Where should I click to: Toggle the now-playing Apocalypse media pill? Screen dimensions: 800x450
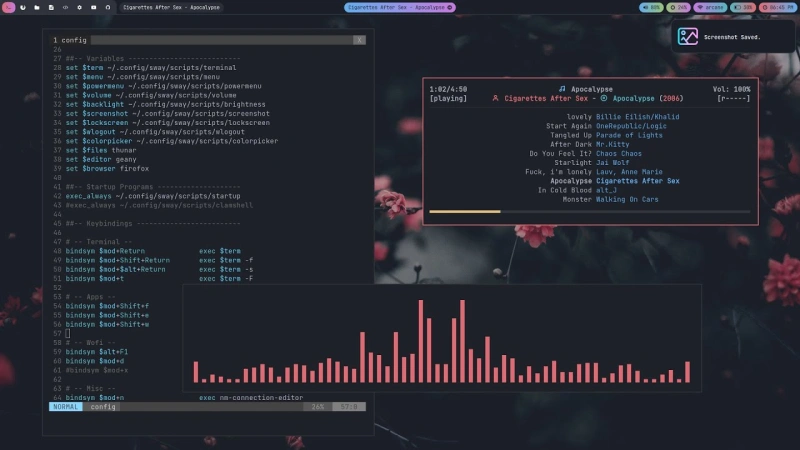coord(399,8)
